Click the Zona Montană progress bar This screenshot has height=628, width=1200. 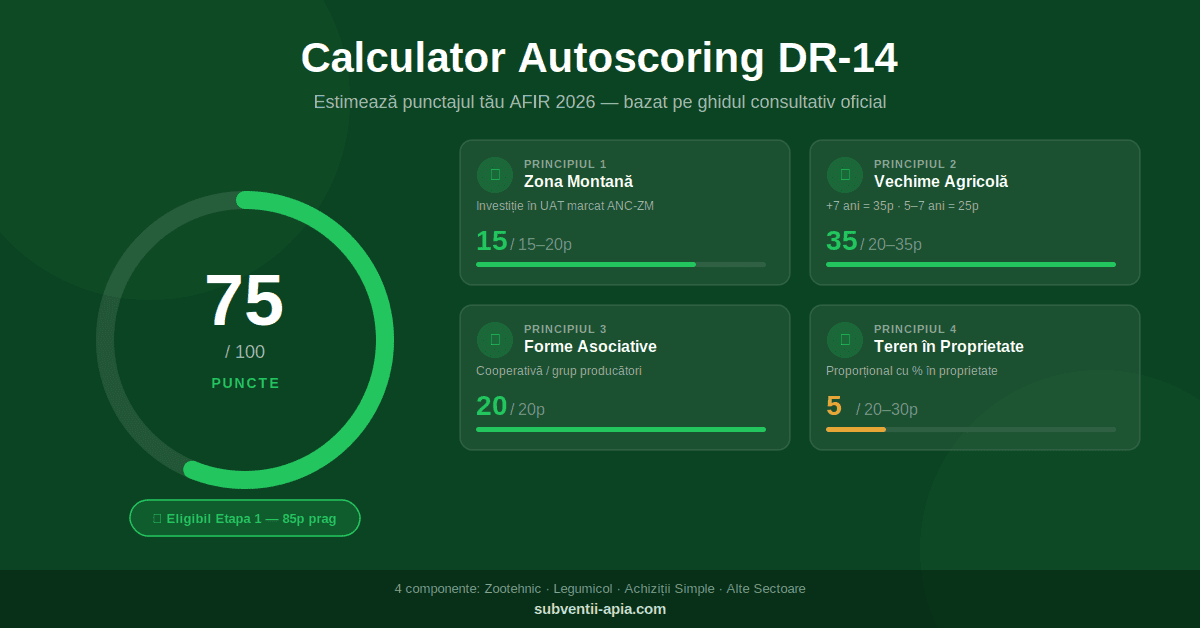tap(621, 264)
